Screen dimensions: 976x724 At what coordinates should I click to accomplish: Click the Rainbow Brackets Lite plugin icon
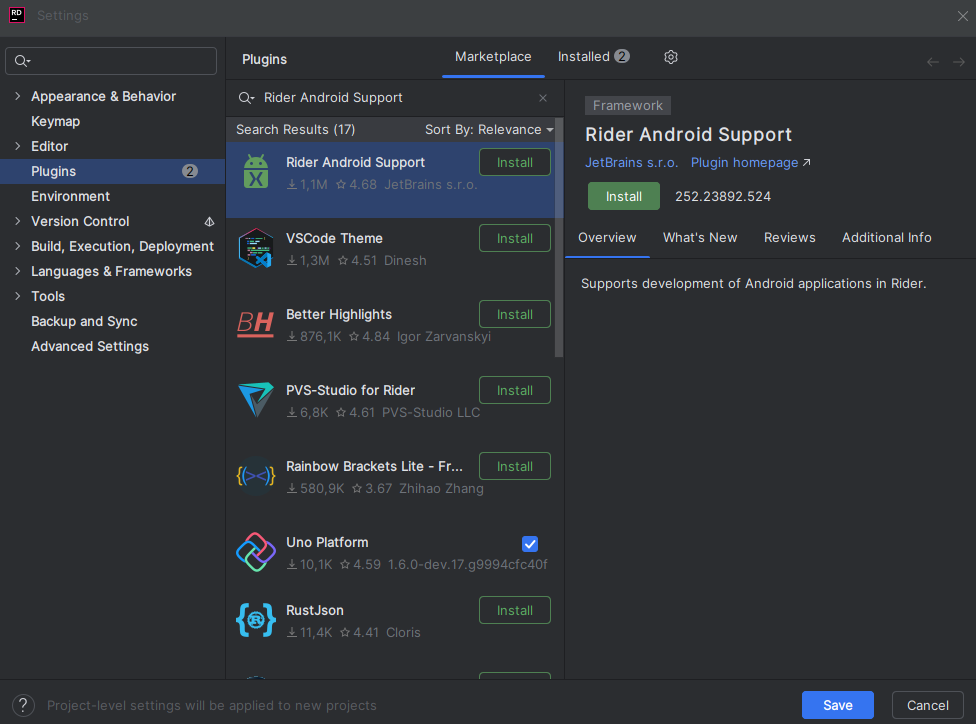[x=256, y=476]
